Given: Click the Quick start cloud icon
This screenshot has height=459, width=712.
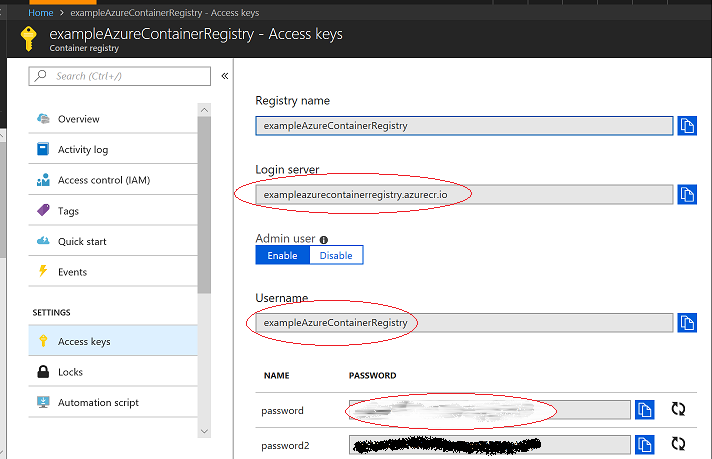Looking at the screenshot, I should click(x=43, y=241).
